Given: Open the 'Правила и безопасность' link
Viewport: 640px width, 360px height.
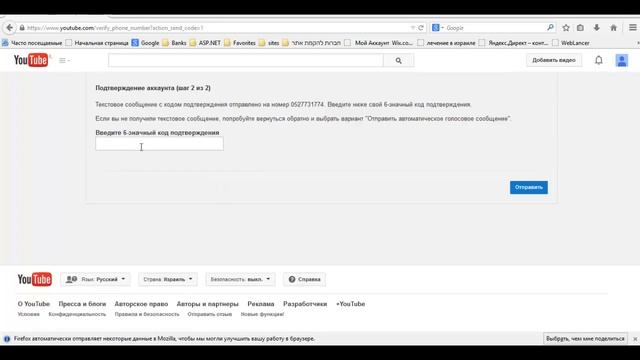Looking at the screenshot, I should 147,314.
